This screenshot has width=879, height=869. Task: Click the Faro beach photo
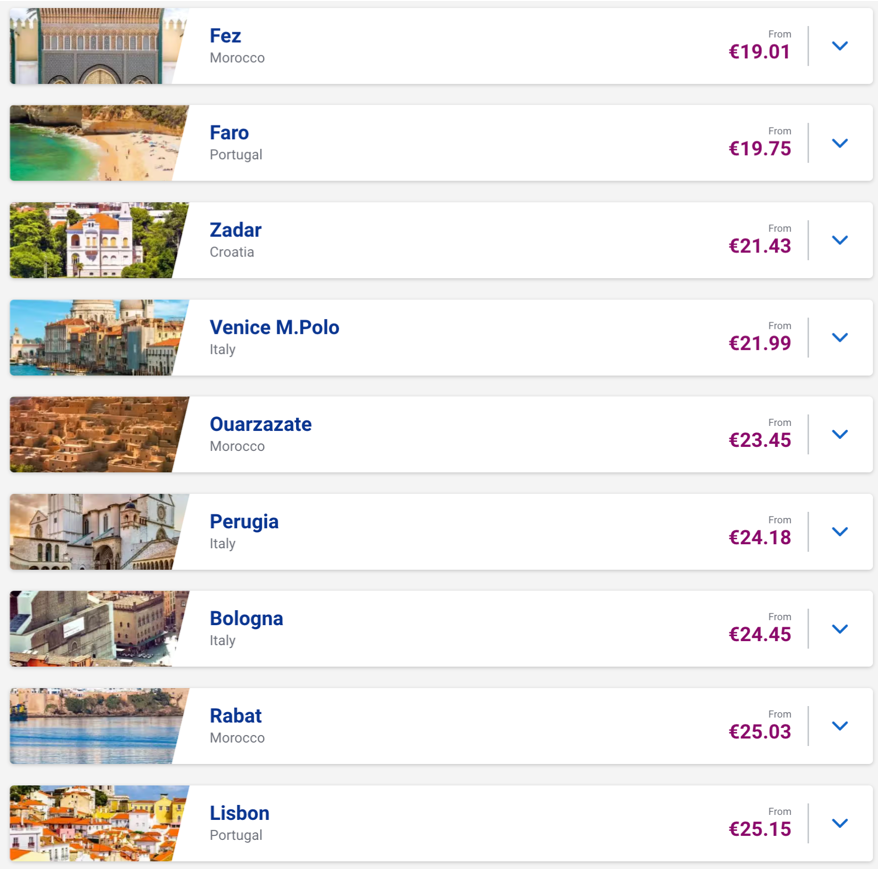coord(95,143)
